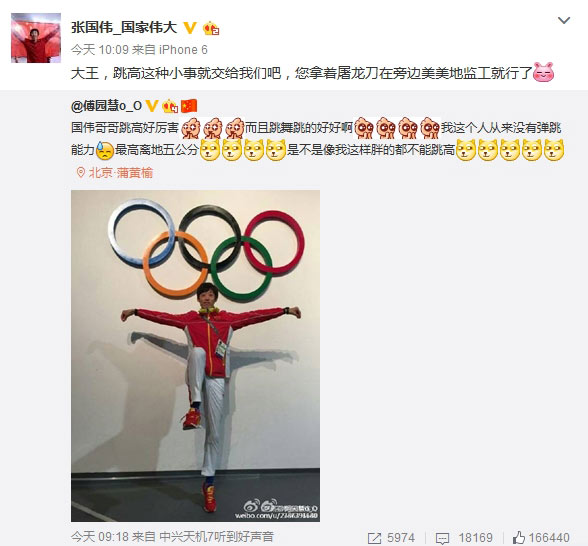This screenshot has width=588, height=546.
Task: Open 张国伟's profile avatar photo
Action: click(36, 38)
